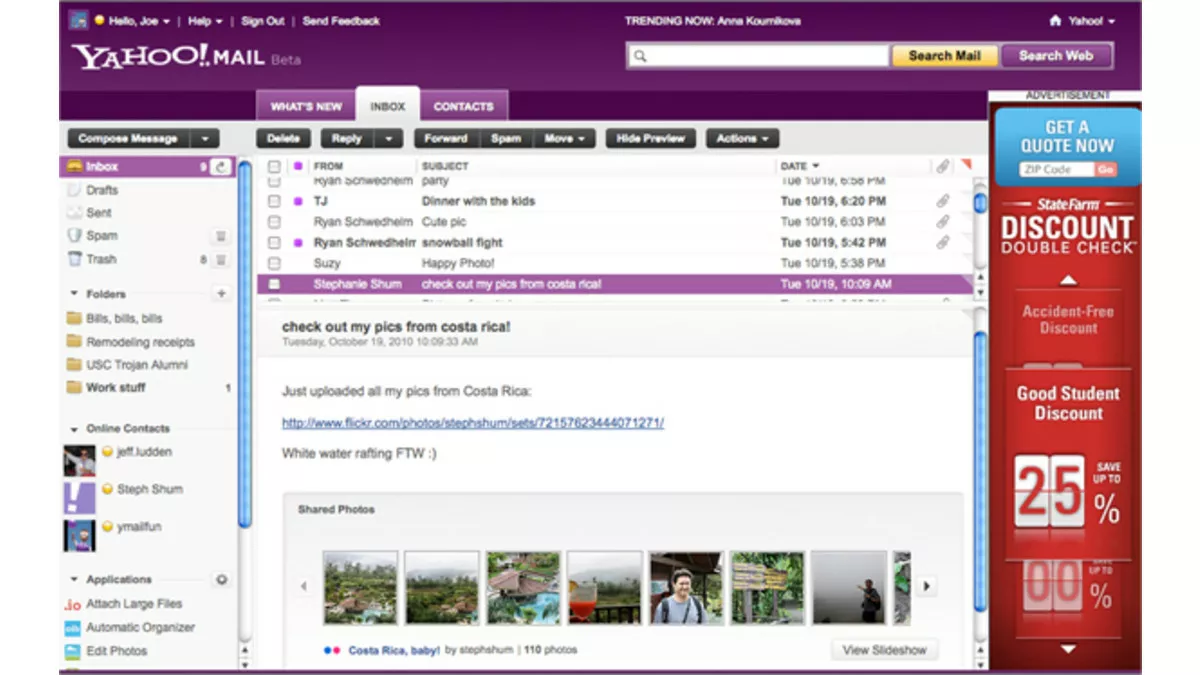
Task: Open Applications settings gear icon
Action: [x=221, y=580]
